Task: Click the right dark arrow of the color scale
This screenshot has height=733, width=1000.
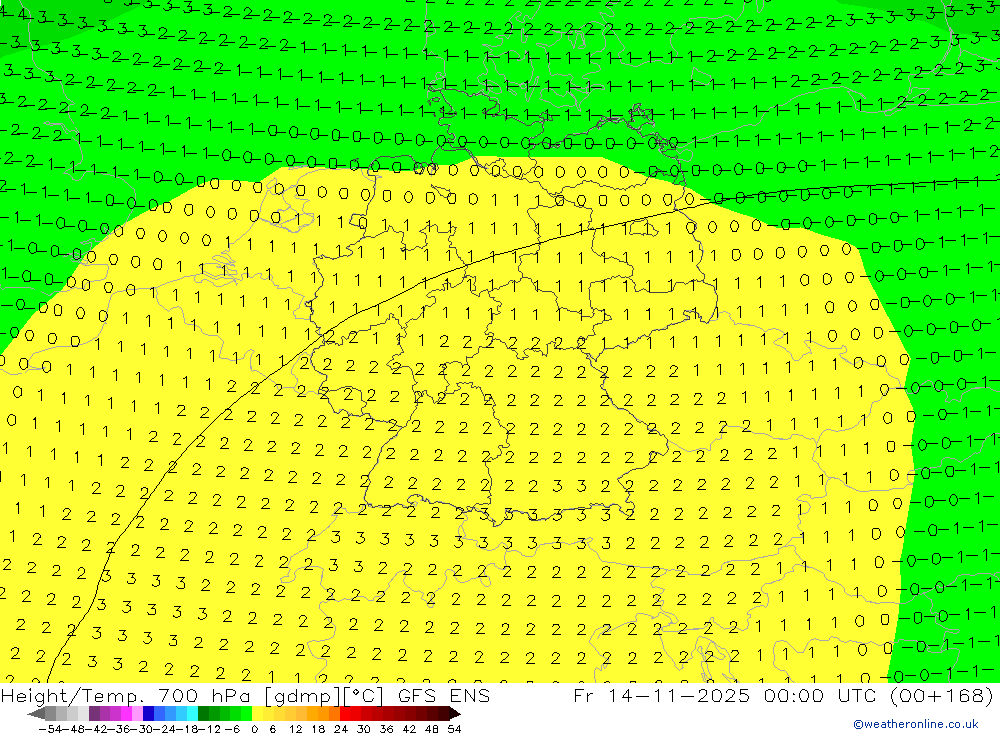Action: 455,714
